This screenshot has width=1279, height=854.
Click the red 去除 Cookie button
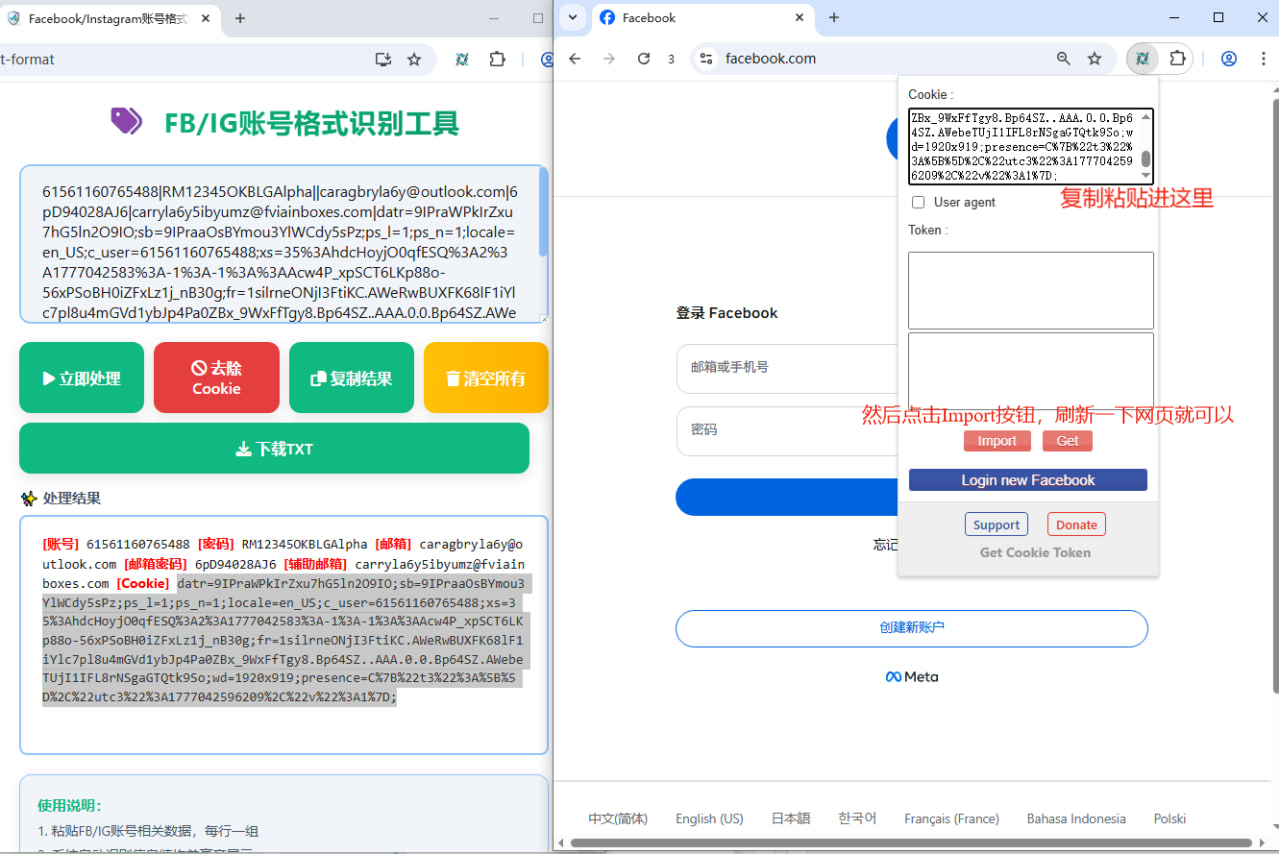pyautogui.click(x=216, y=378)
